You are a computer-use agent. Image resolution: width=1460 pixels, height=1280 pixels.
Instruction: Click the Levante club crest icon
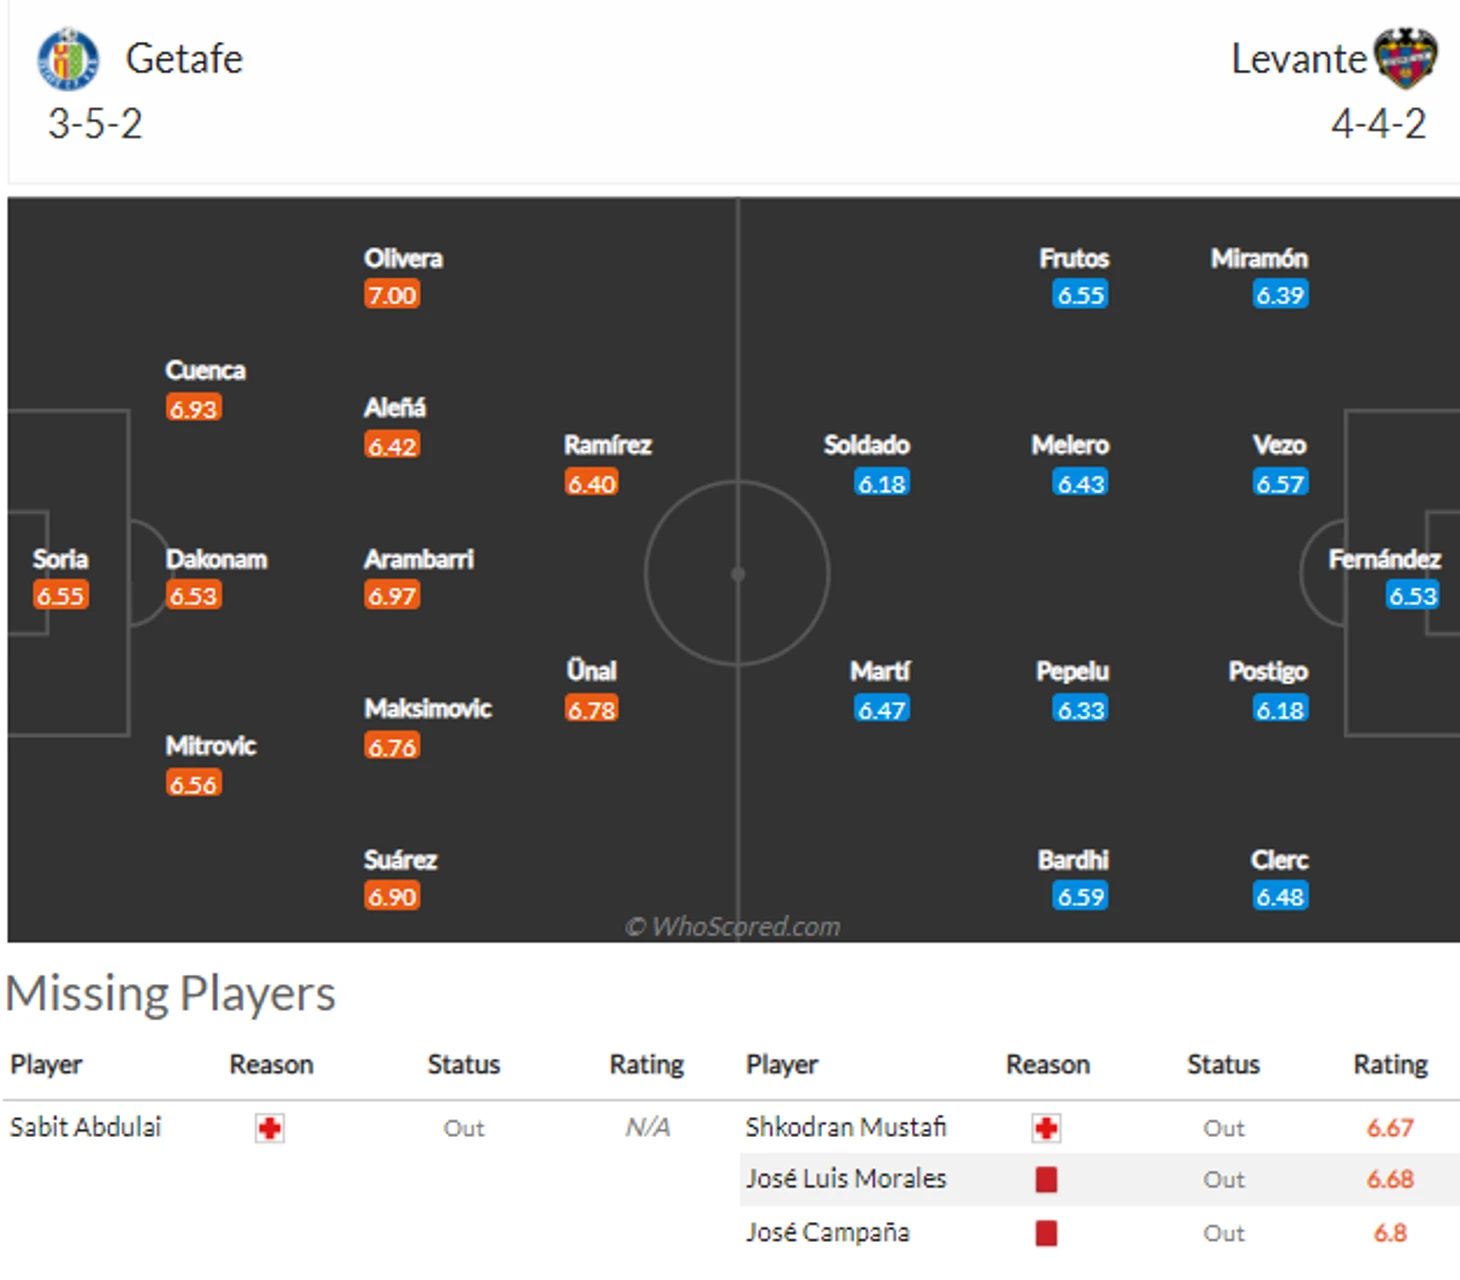pyautogui.click(x=1406, y=58)
